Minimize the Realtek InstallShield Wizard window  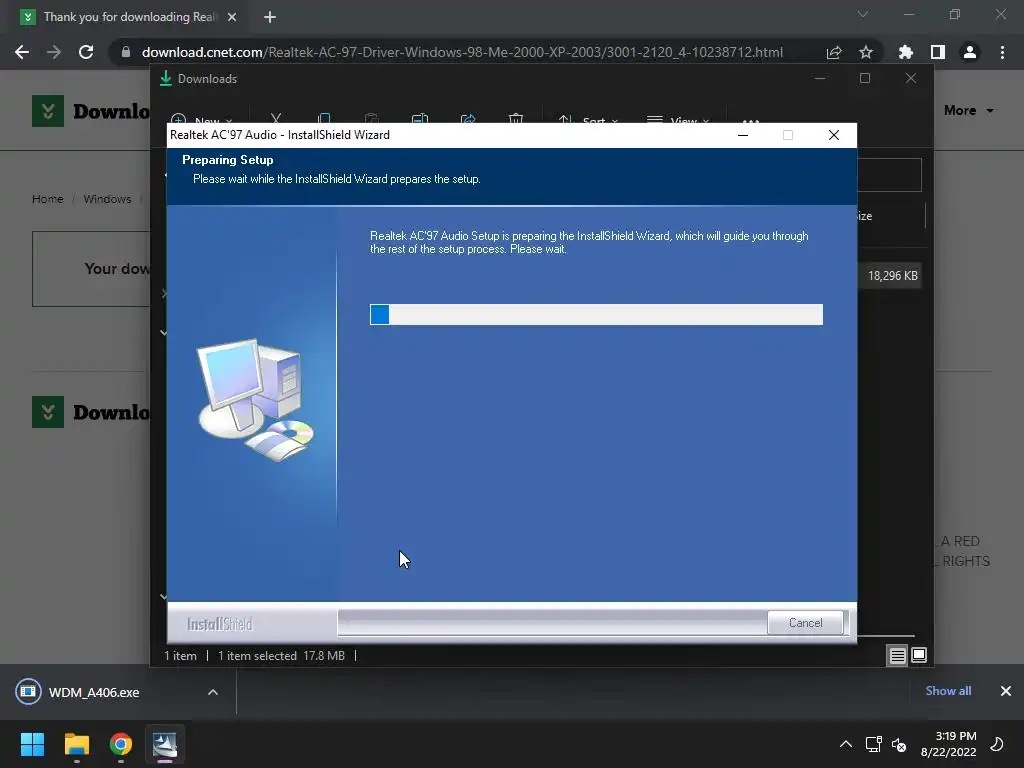point(743,135)
